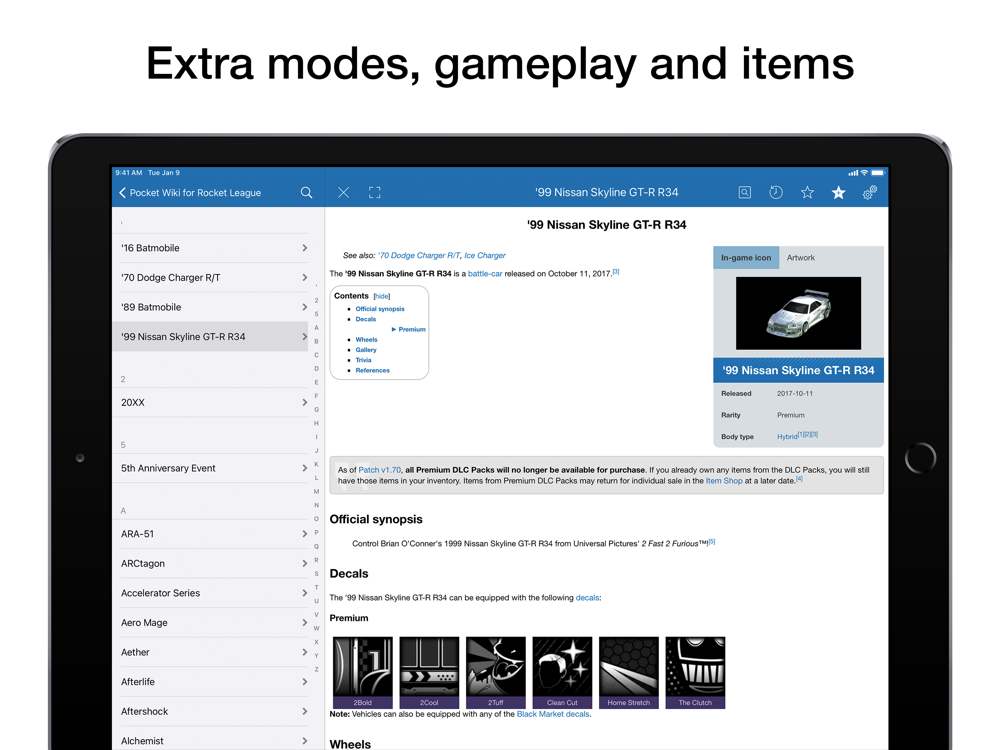Jump to letter M in index bar
1000x750 pixels.
[x=316, y=491]
